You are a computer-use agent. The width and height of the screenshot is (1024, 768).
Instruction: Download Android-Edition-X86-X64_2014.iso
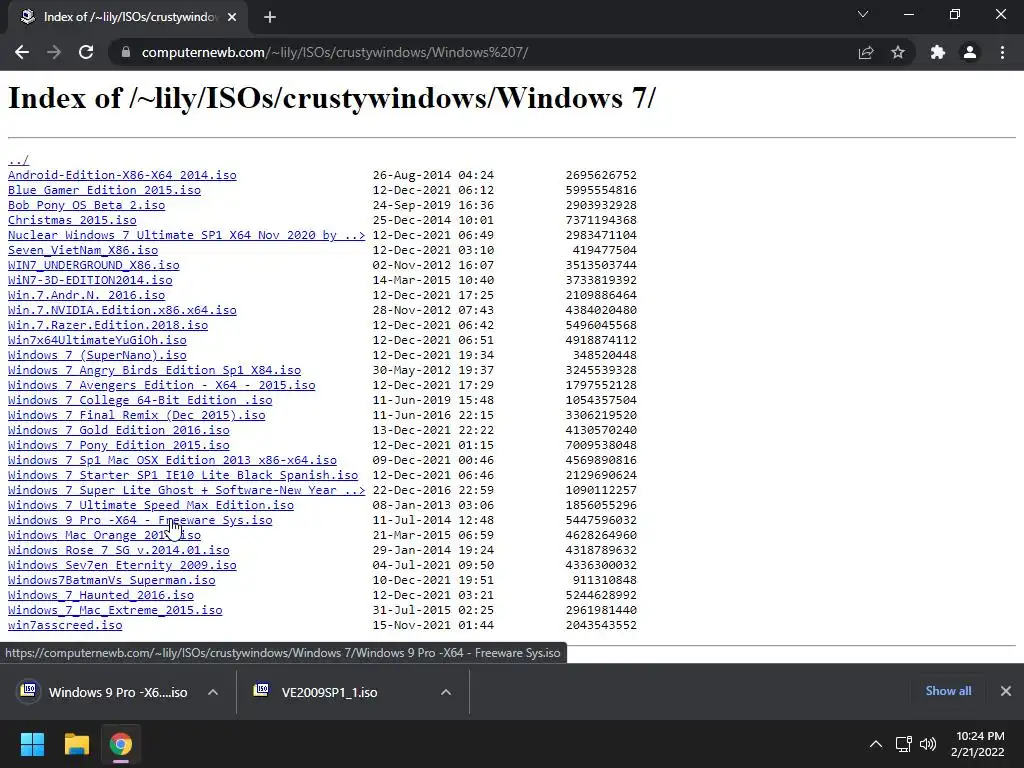[x=122, y=175]
